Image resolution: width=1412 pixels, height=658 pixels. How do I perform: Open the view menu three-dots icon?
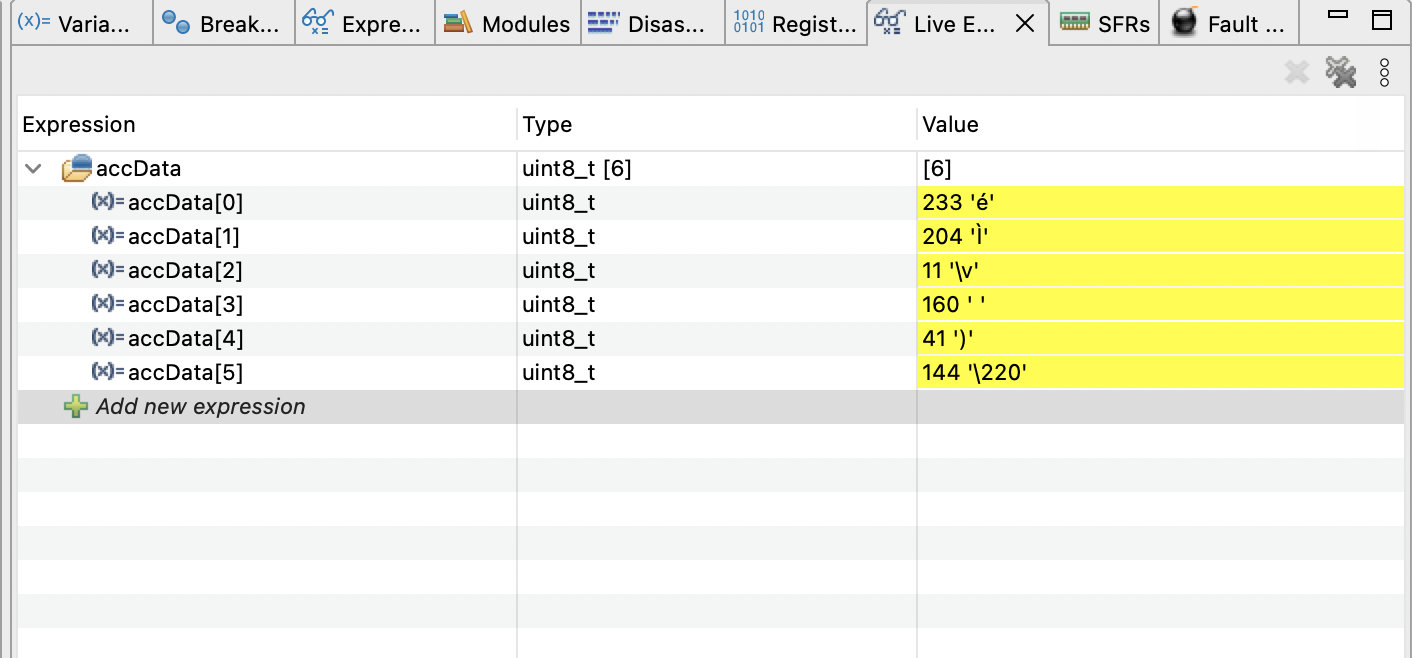[x=1385, y=72]
